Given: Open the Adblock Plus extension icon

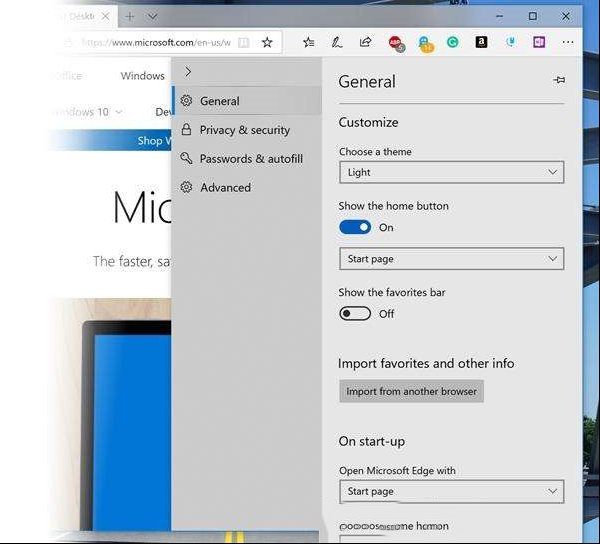Looking at the screenshot, I should click(396, 43).
